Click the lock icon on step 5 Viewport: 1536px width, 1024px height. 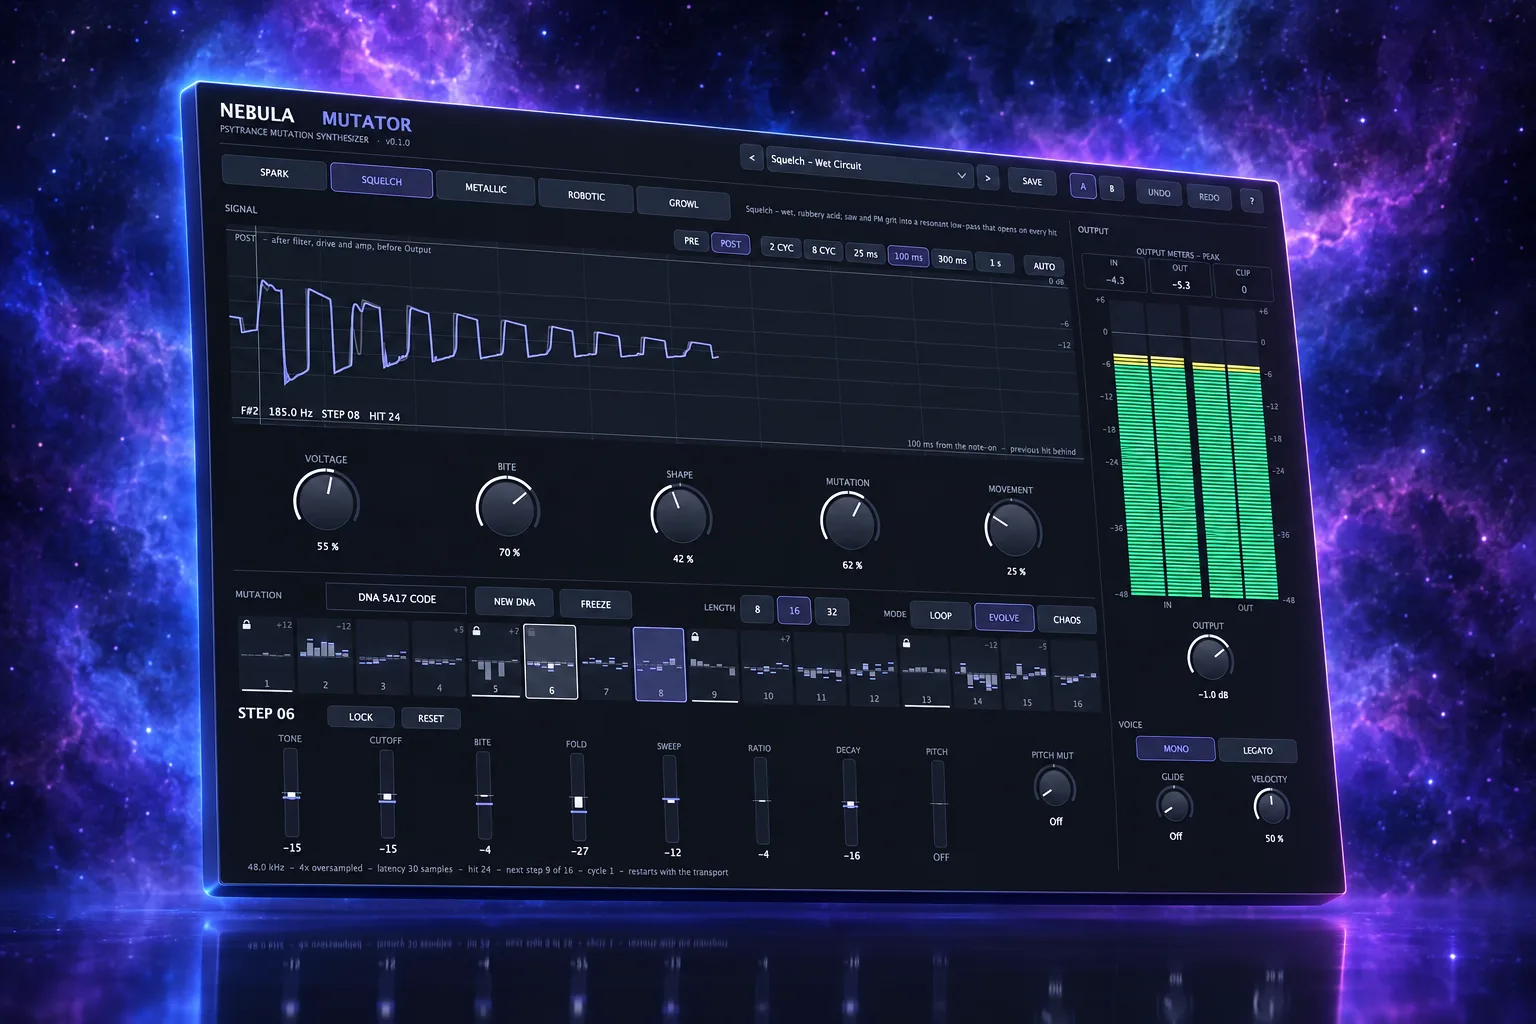(477, 631)
